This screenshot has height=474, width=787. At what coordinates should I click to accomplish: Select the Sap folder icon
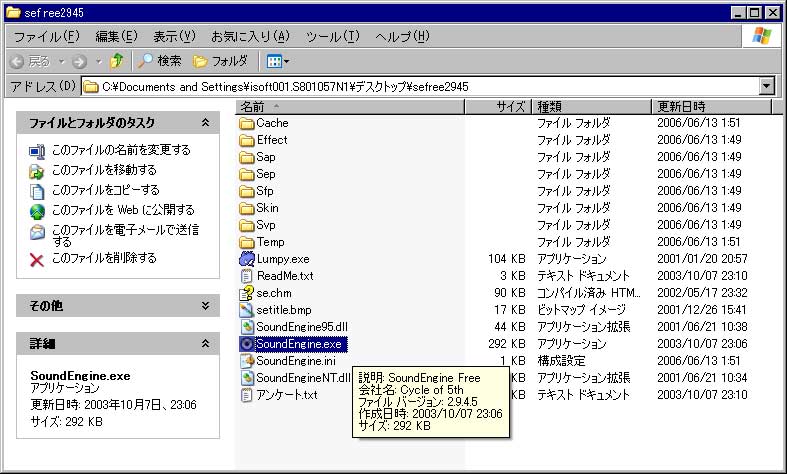[246, 158]
